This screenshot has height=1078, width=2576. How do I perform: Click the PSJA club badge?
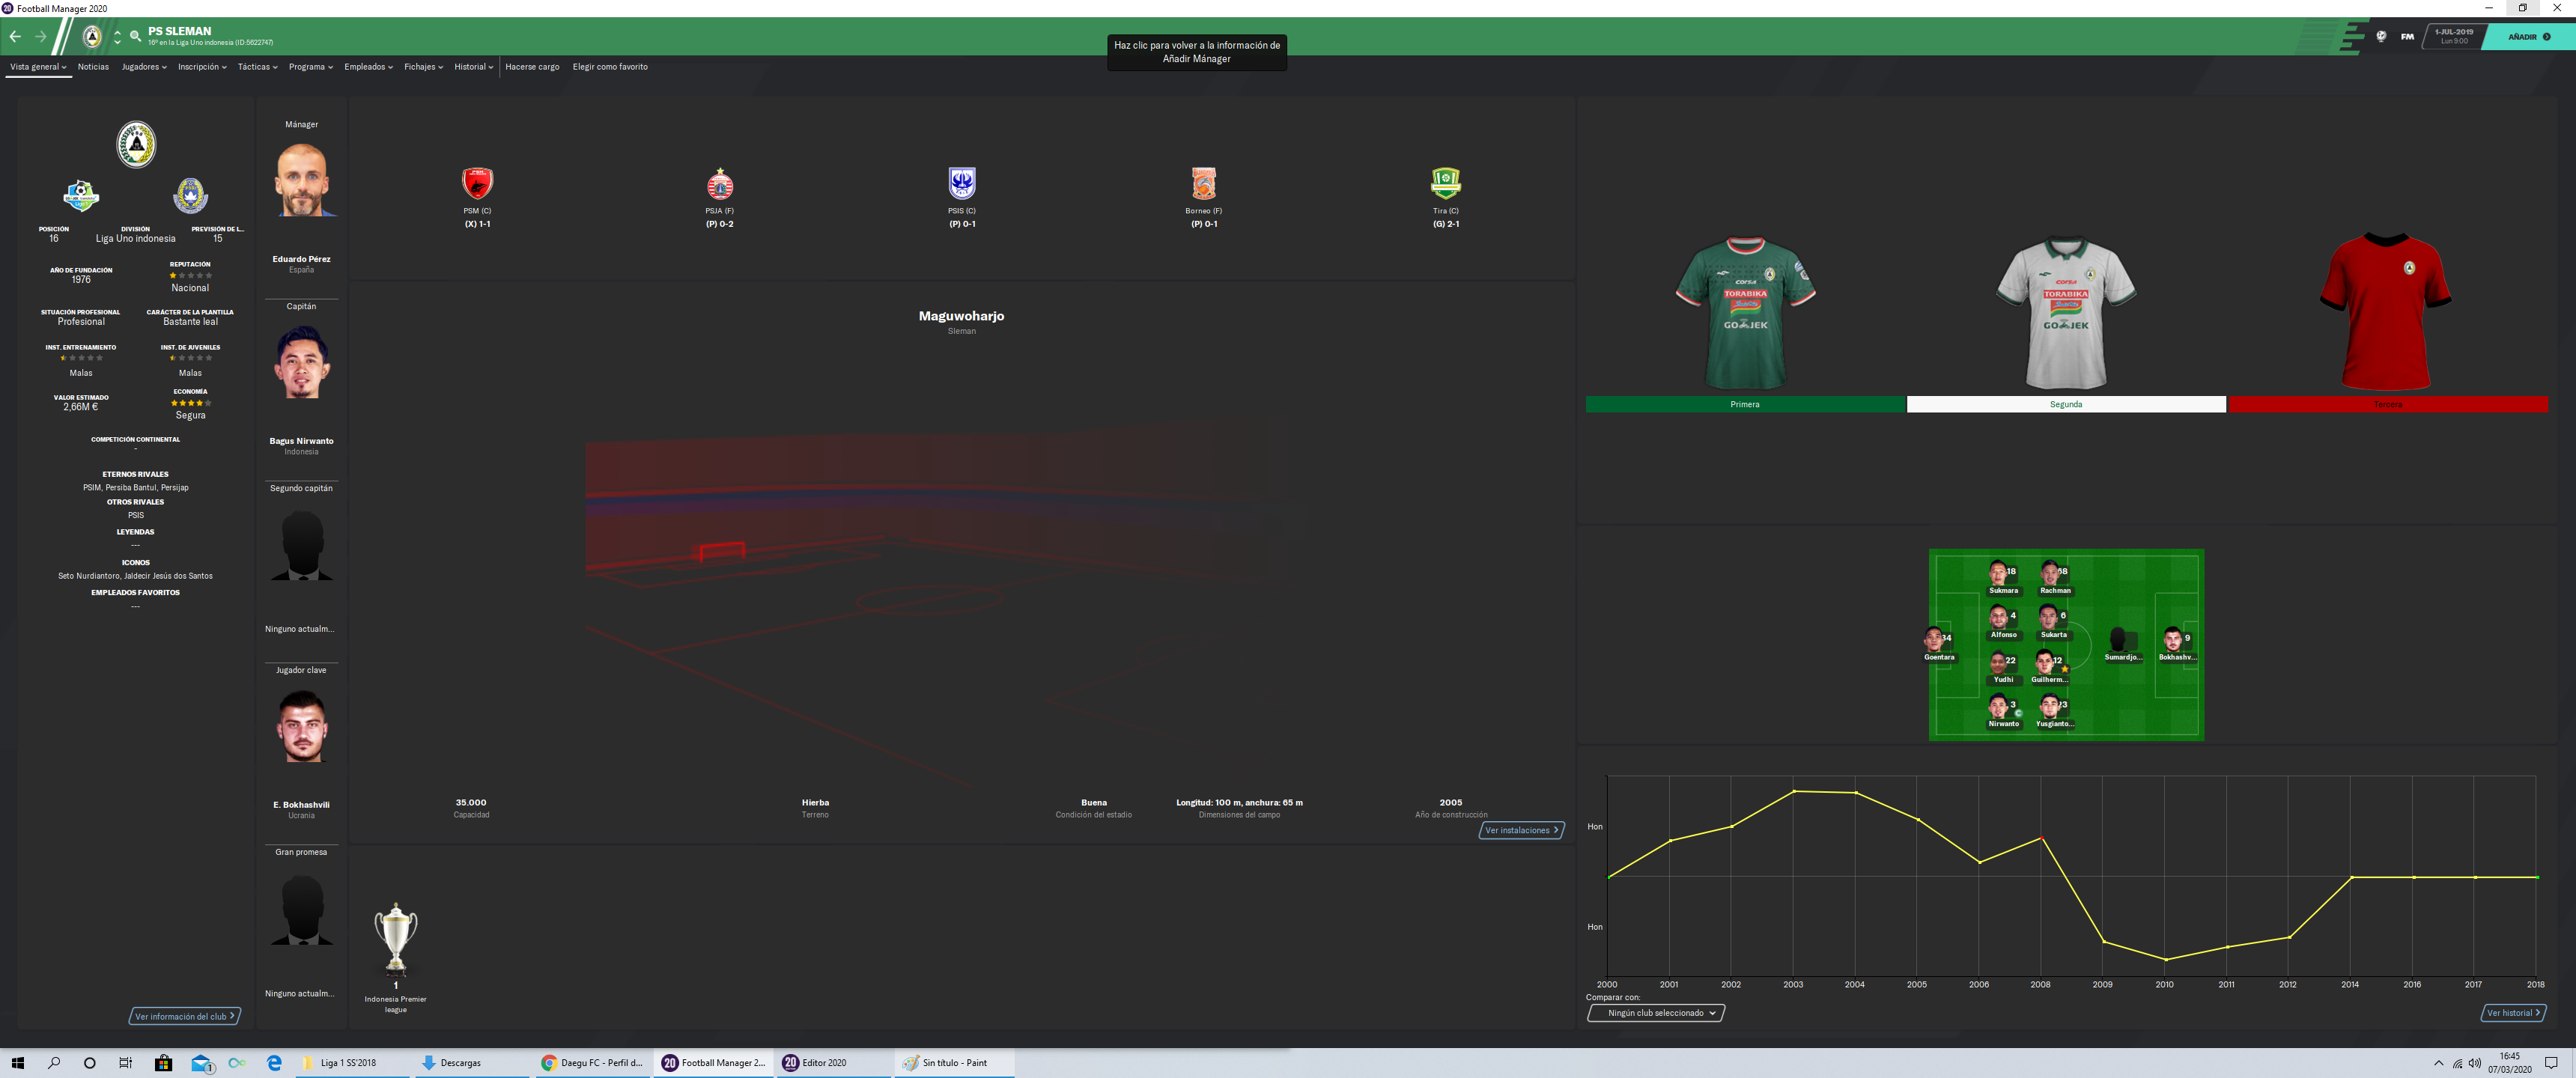(x=720, y=183)
